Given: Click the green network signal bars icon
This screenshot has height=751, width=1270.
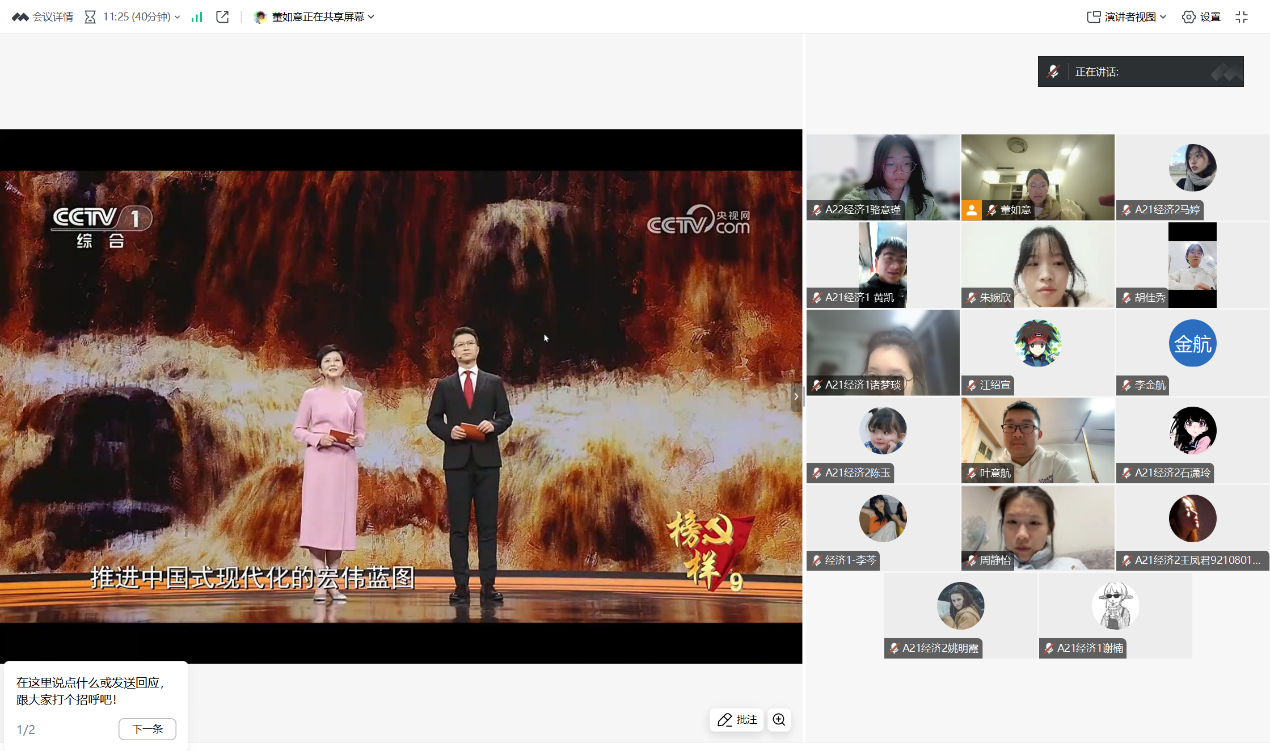Looking at the screenshot, I should point(197,17).
